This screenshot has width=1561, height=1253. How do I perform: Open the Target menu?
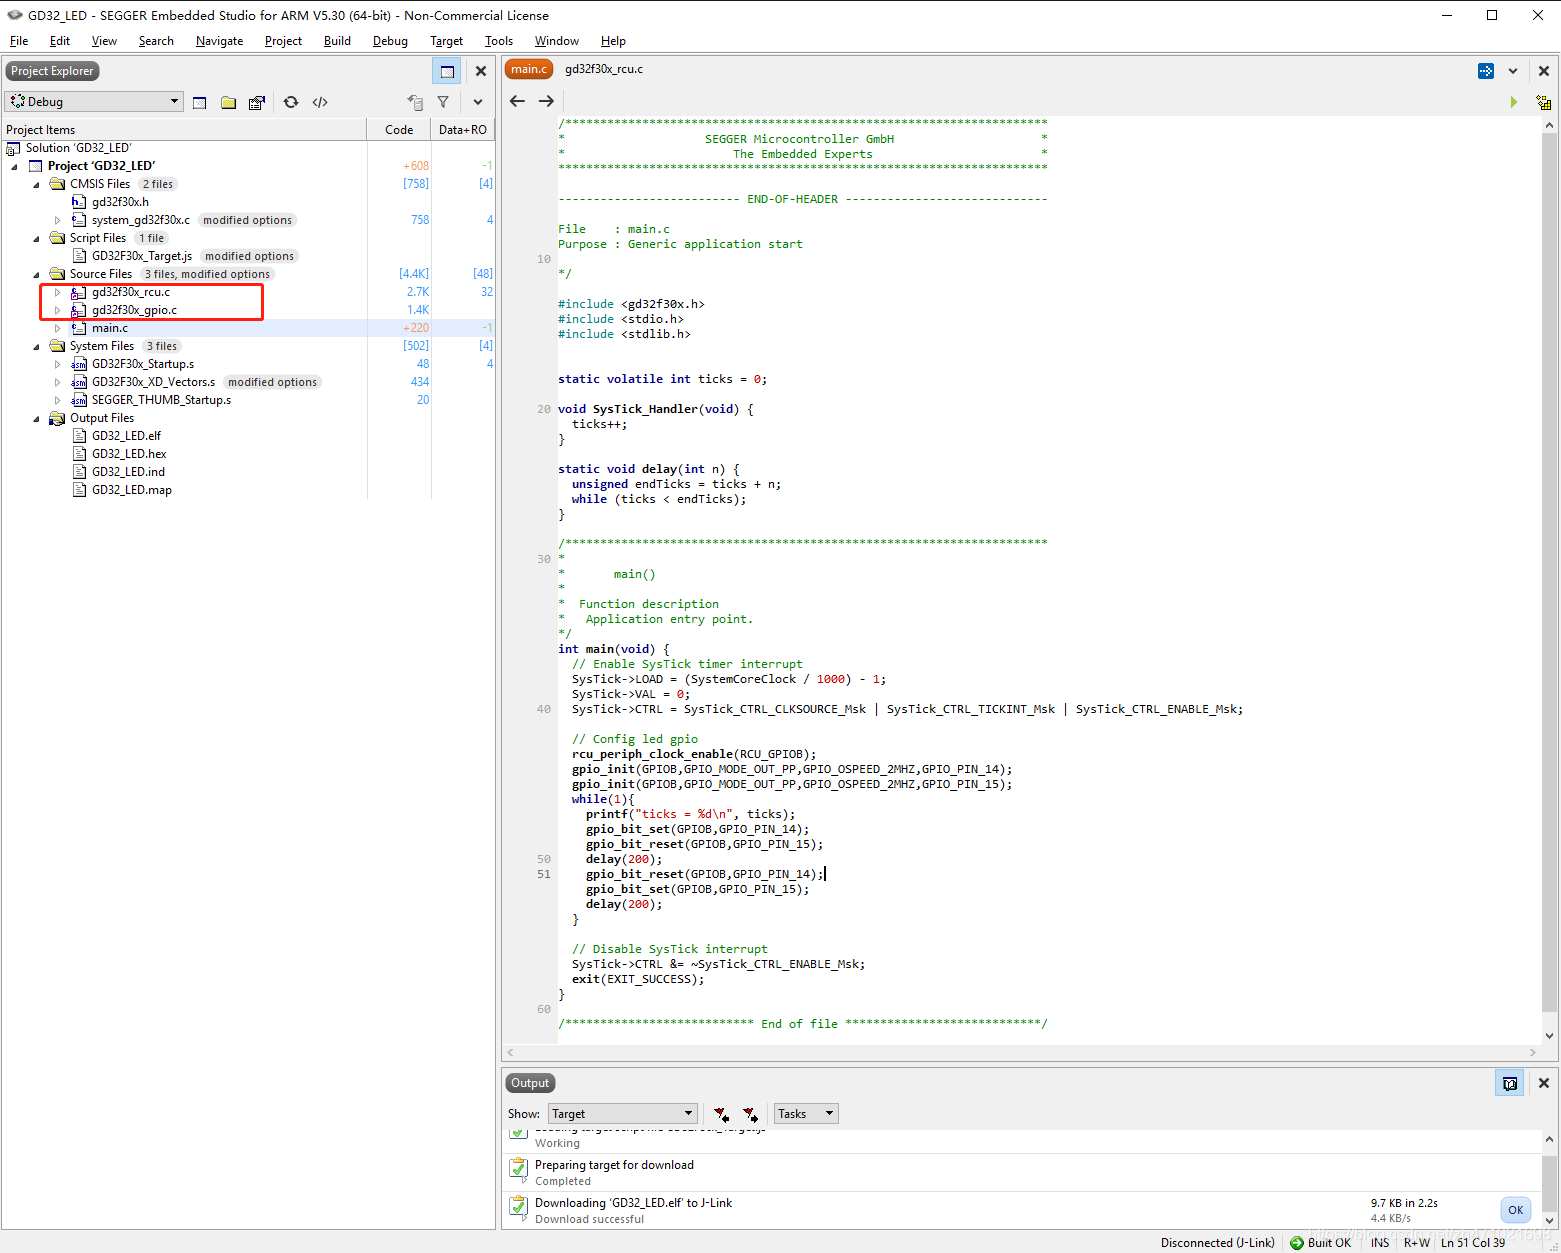click(446, 41)
